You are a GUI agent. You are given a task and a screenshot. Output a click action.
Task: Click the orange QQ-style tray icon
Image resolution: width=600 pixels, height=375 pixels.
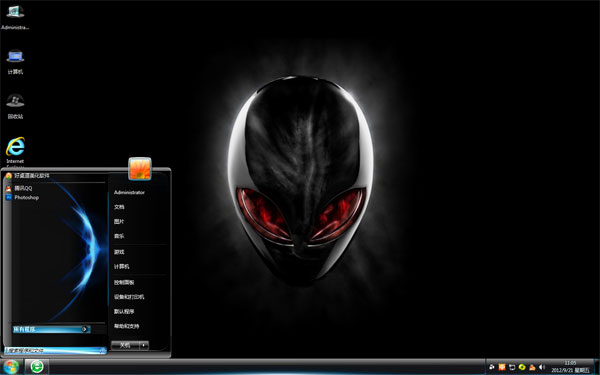tap(532, 367)
